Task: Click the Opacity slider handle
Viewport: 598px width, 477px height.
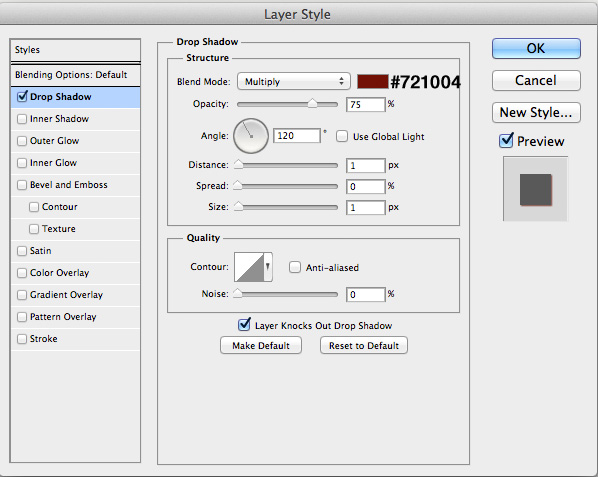Action: pos(312,103)
